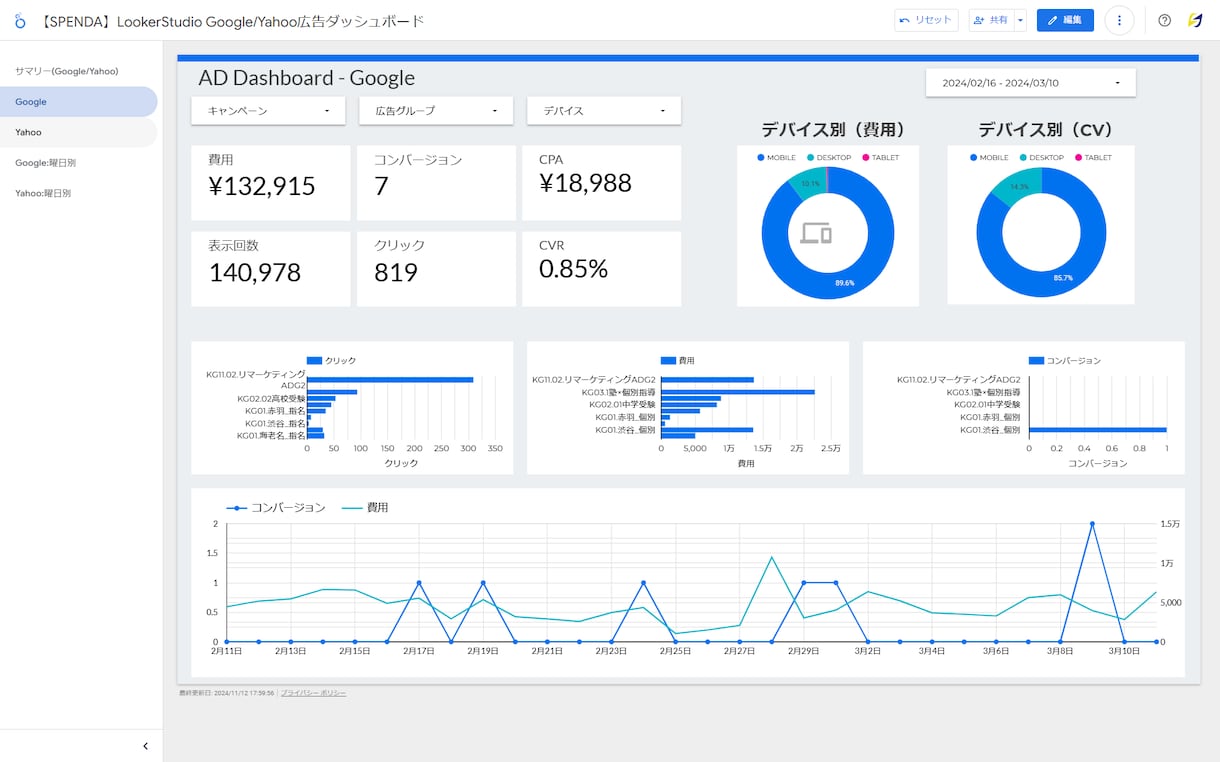Switch to the Yahoo page
Viewport: 1220px width, 762px height.
pos(79,132)
